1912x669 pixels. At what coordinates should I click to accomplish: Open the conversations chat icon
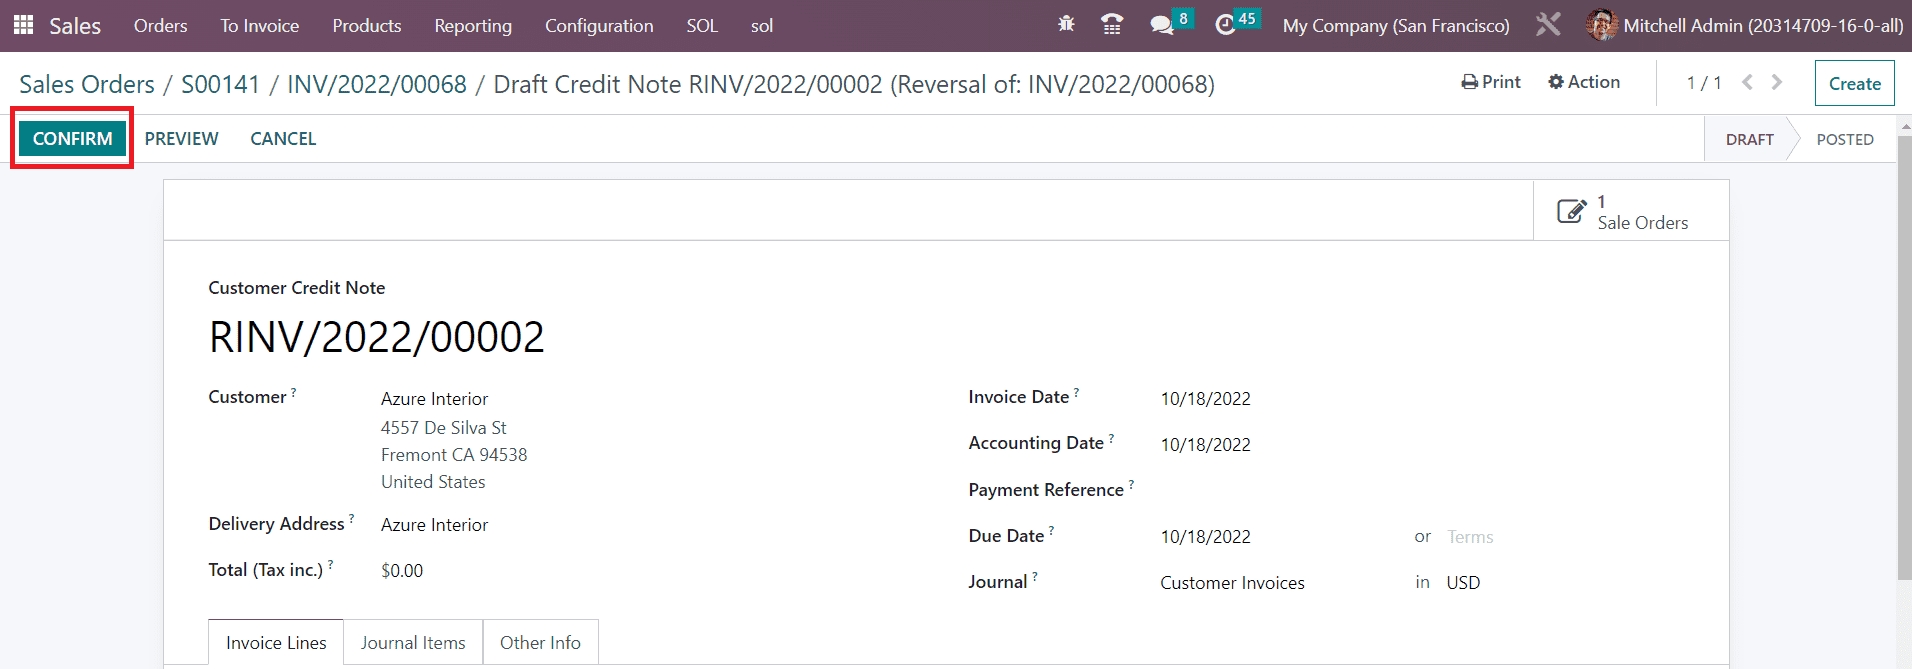(1161, 25)
